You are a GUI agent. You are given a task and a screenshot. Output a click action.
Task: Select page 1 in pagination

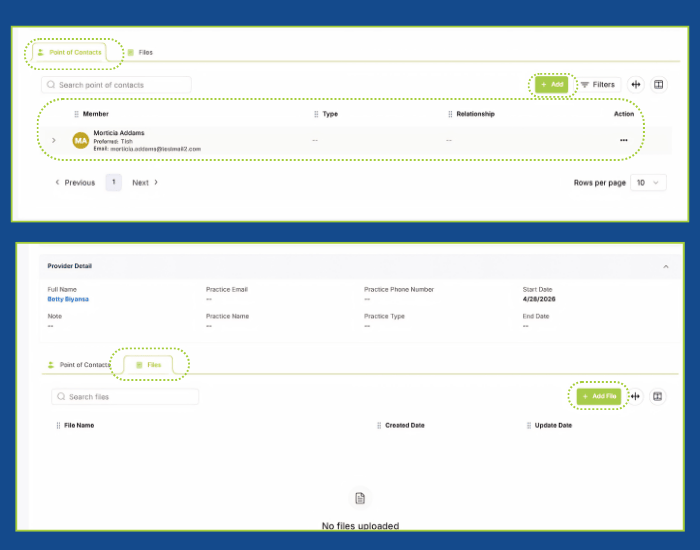(x=113, y=182)
